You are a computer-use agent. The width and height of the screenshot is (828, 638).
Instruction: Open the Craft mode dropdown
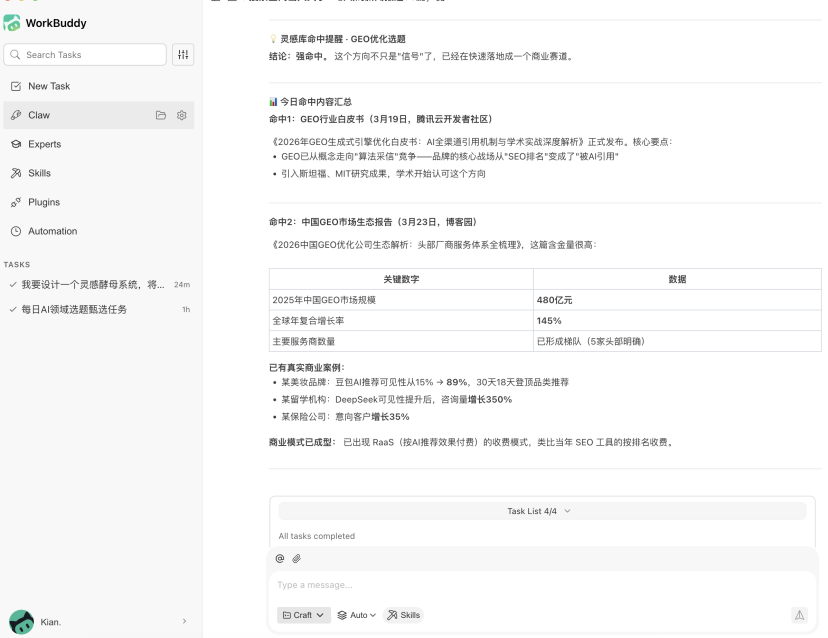[303, 615]
